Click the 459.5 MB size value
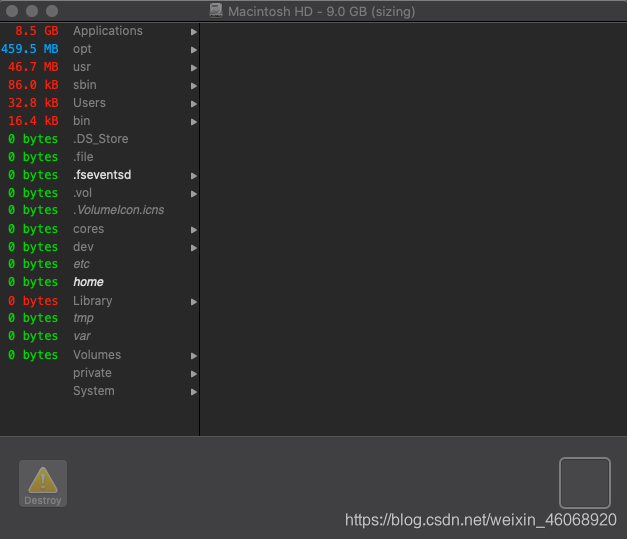The width and height of the screenshot is (627, 539). 30,49
